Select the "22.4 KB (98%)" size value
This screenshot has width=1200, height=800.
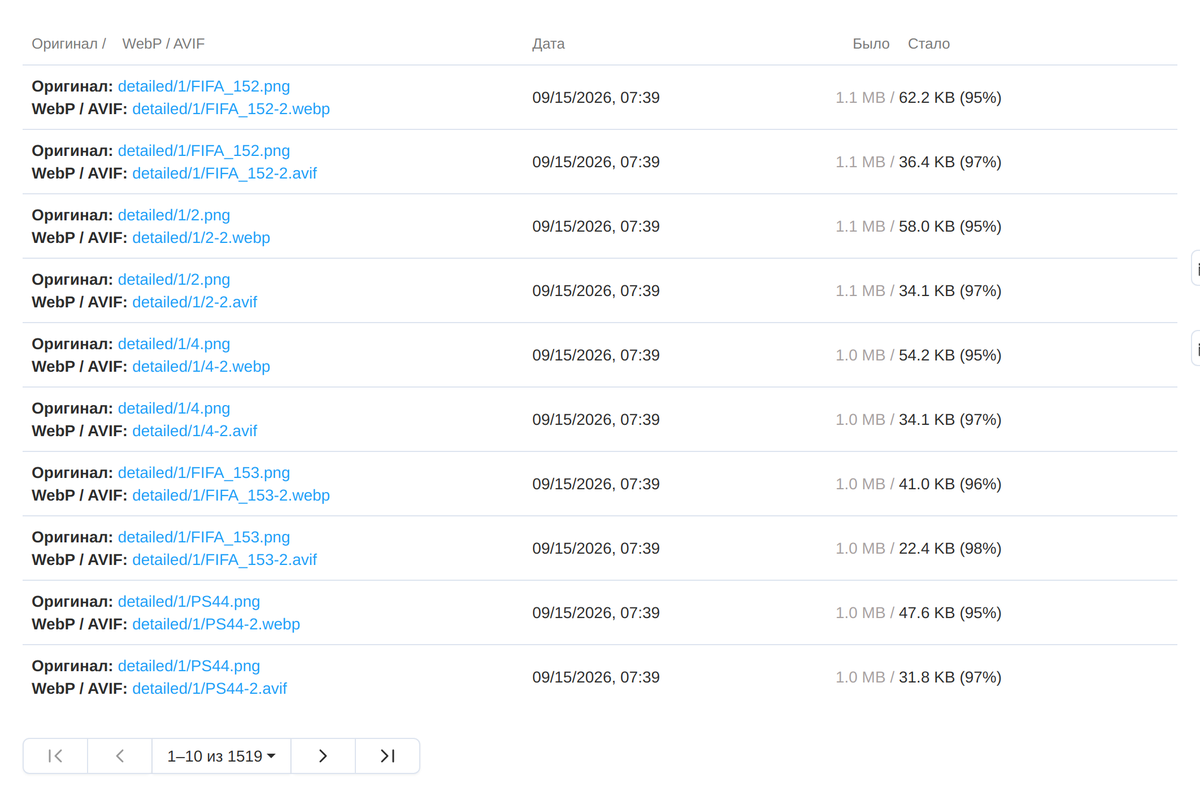(950, 548)
